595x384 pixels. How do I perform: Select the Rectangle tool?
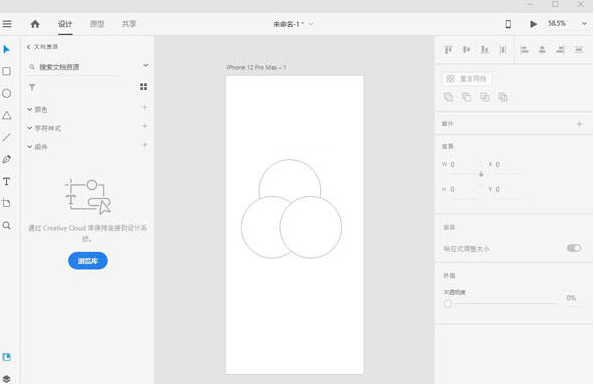click(x=6, y=71)
